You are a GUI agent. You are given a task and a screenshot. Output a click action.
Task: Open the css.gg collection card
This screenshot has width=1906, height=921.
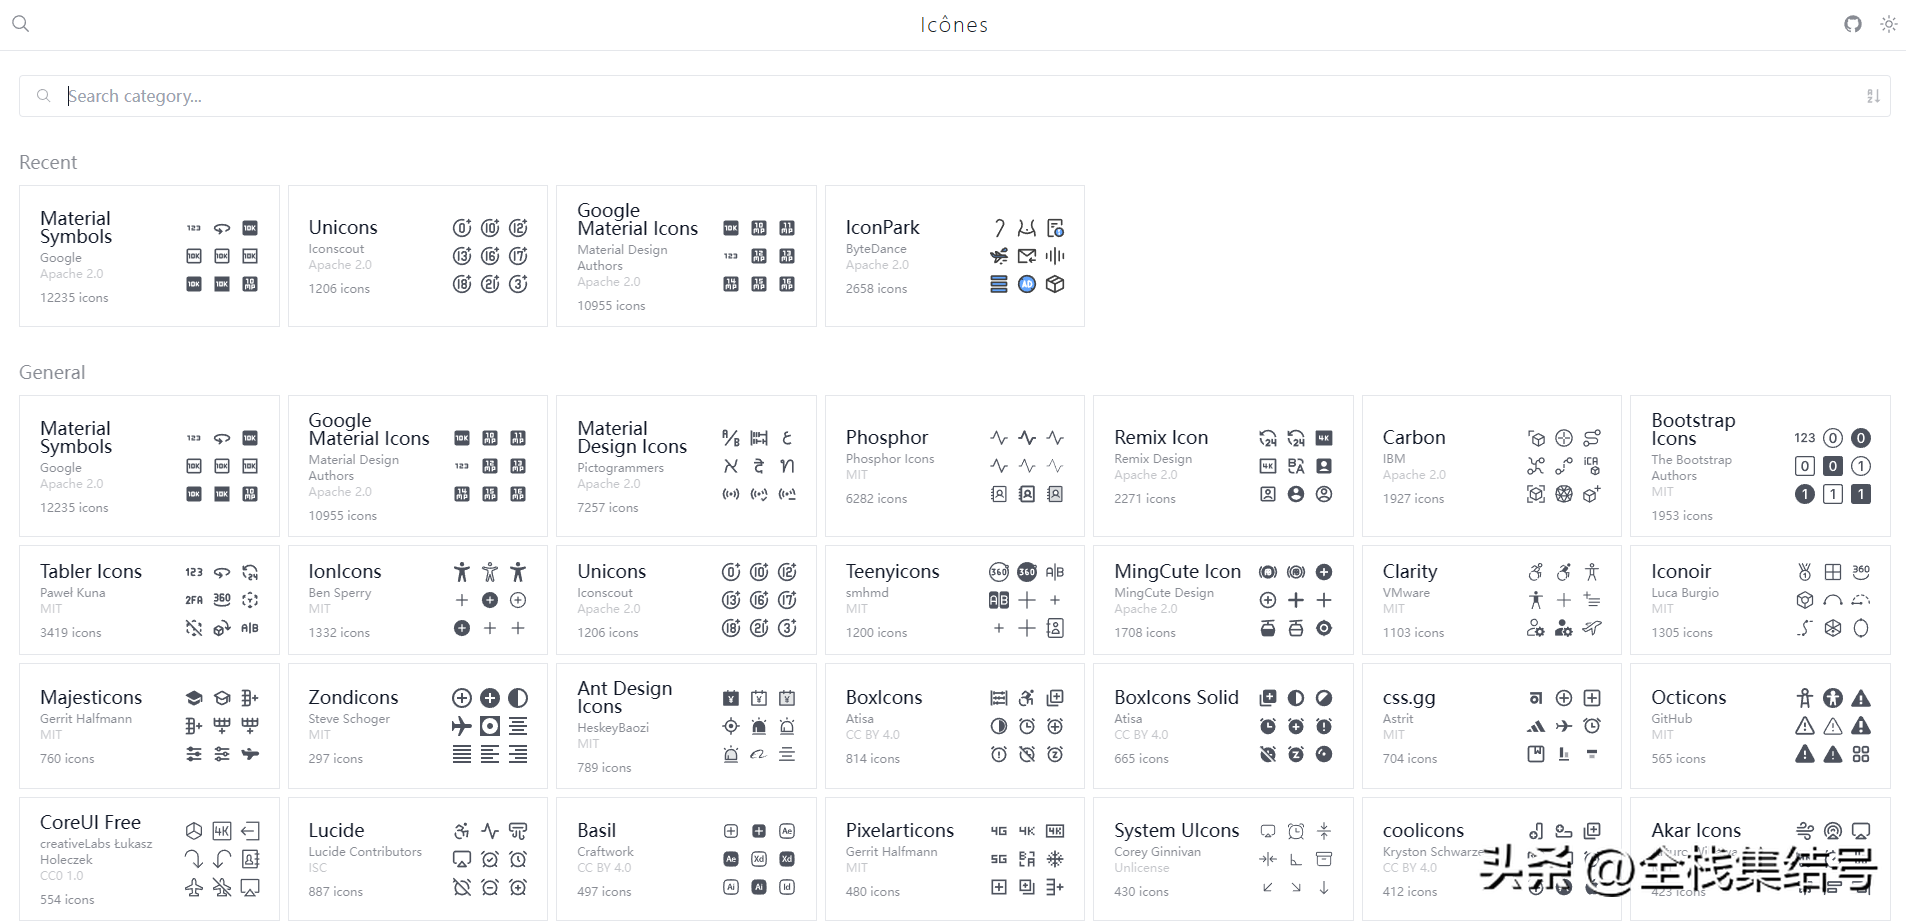[x=1492, y=726]
